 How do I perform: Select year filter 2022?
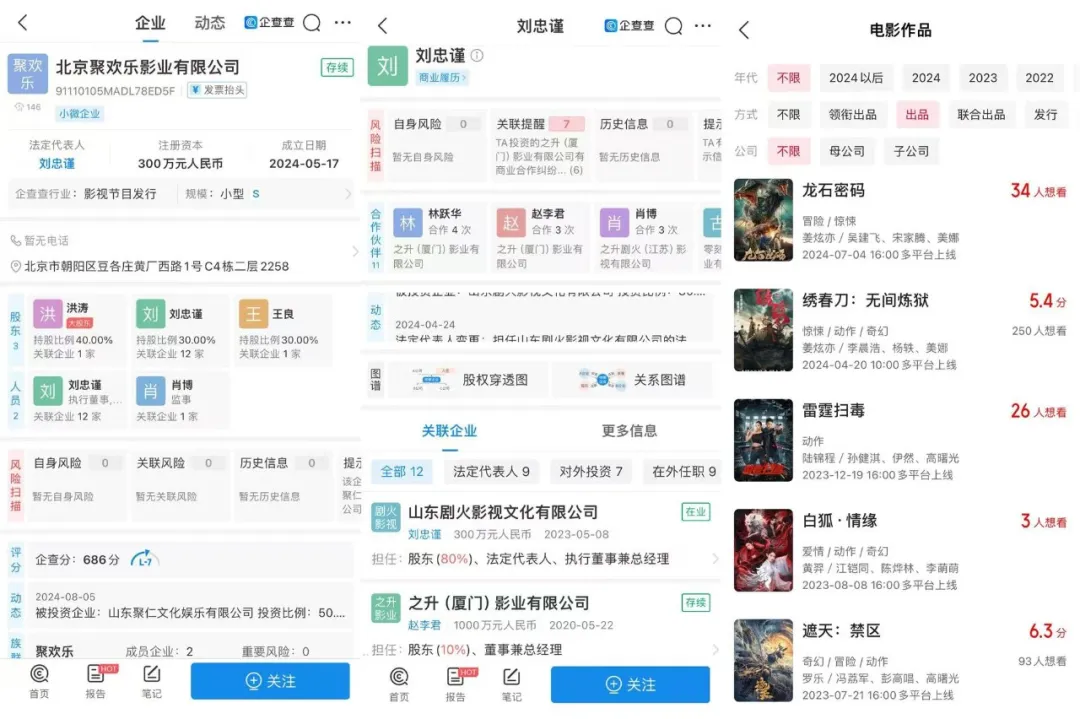click(x=1039, y=78)
